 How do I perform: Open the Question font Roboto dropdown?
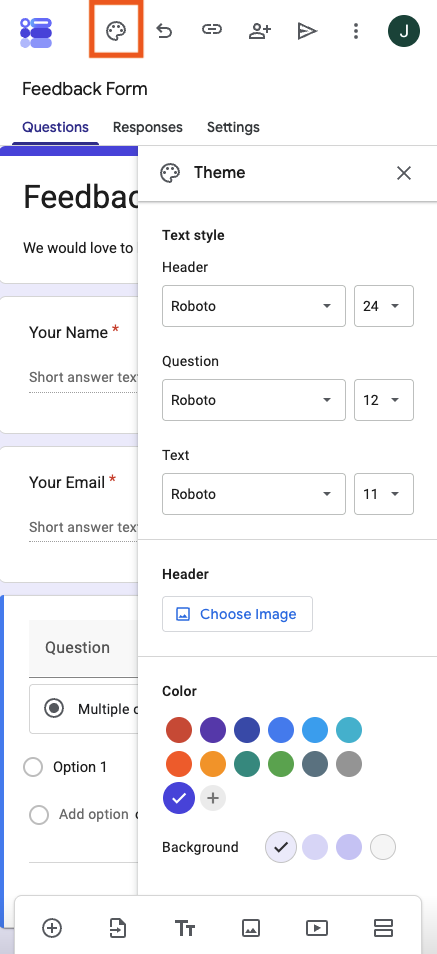tap(254, 400)
